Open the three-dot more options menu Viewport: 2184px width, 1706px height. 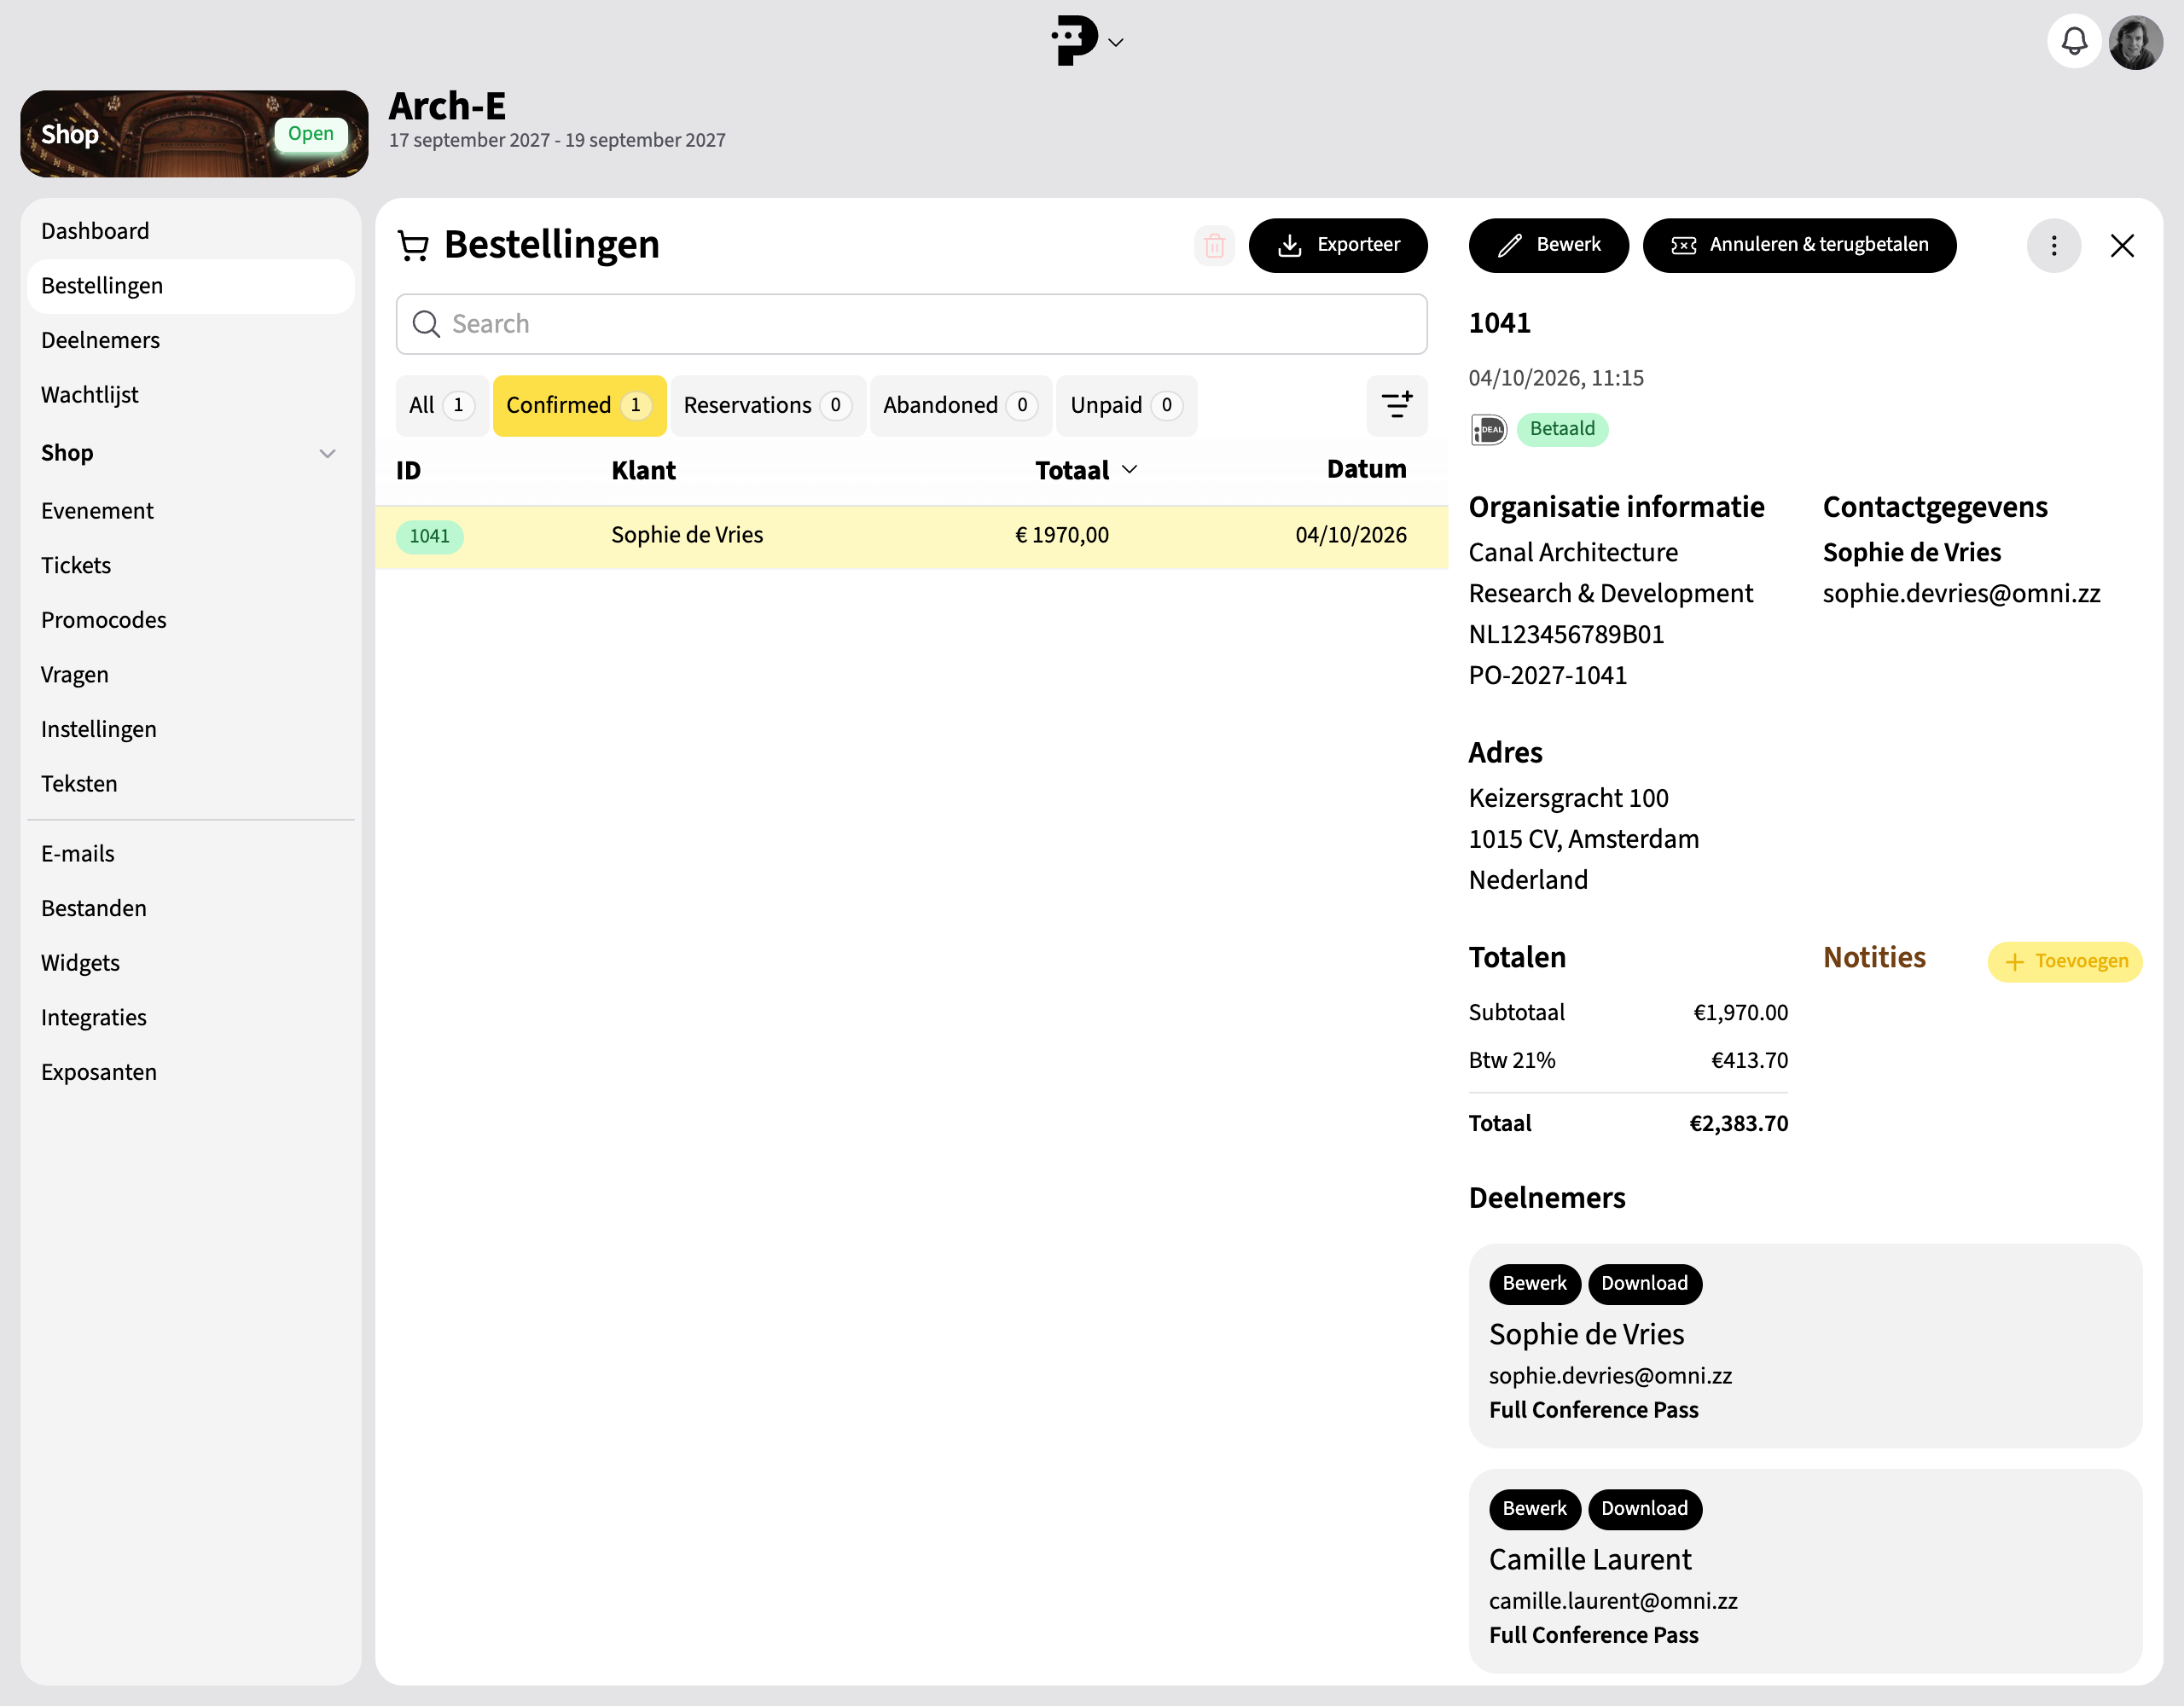pos(2053,245)
